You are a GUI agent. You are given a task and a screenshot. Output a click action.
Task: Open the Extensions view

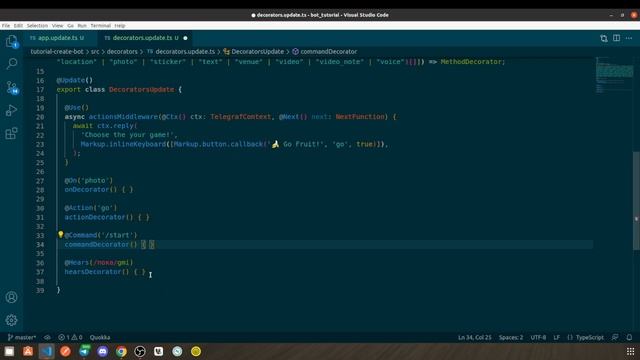(11, 133)
